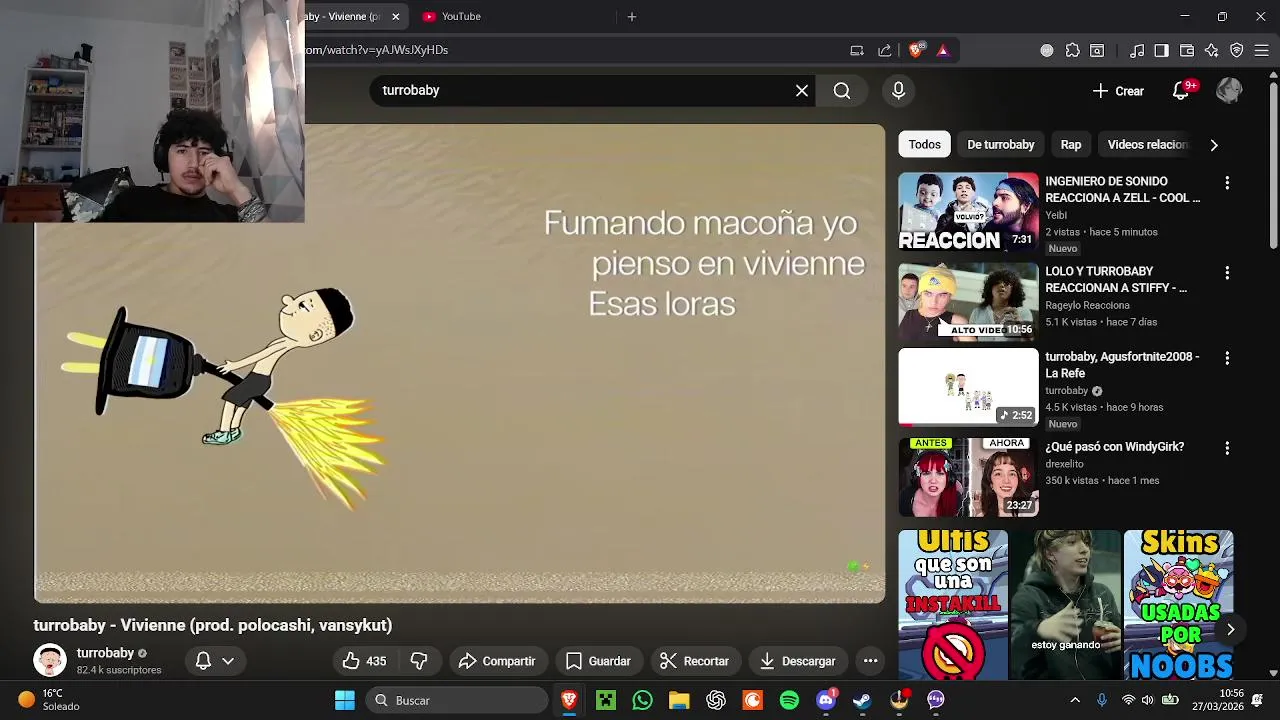
Task: Open volume control in system tray
Action: pos(1147,701)
